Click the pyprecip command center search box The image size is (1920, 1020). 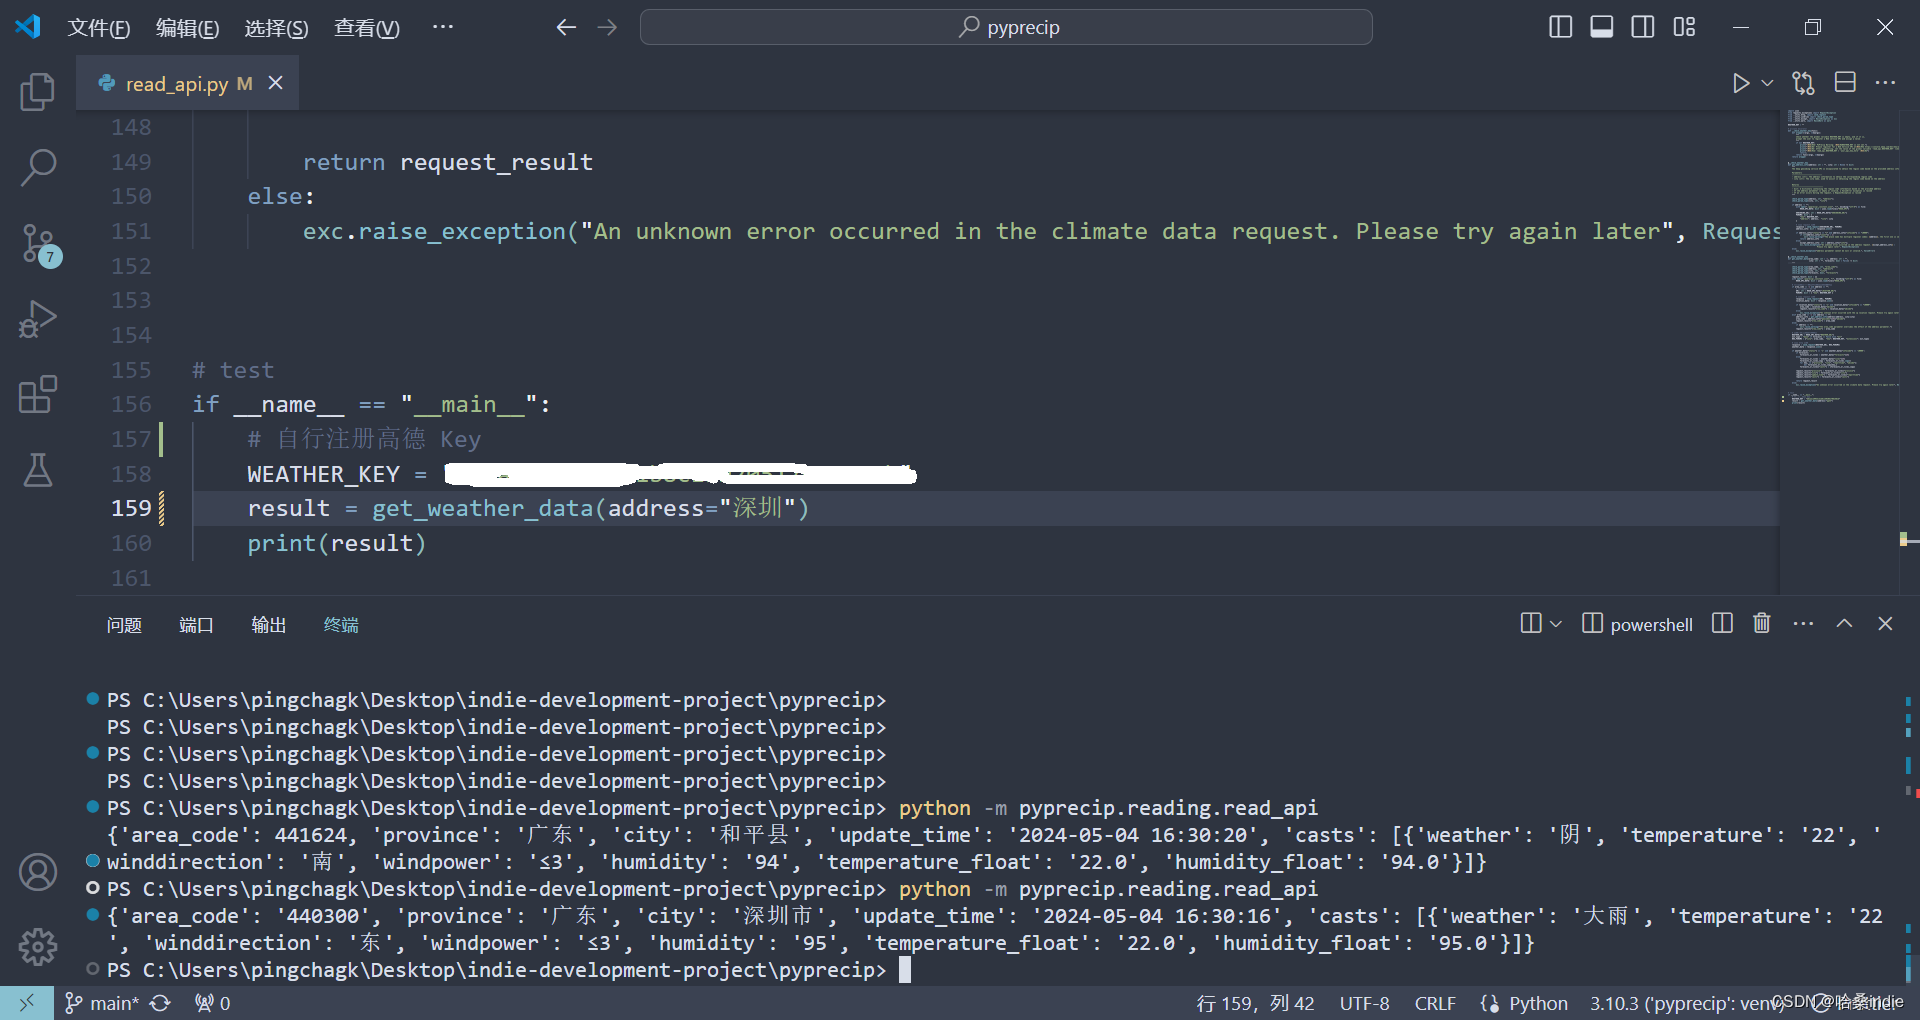point(1006,27)
